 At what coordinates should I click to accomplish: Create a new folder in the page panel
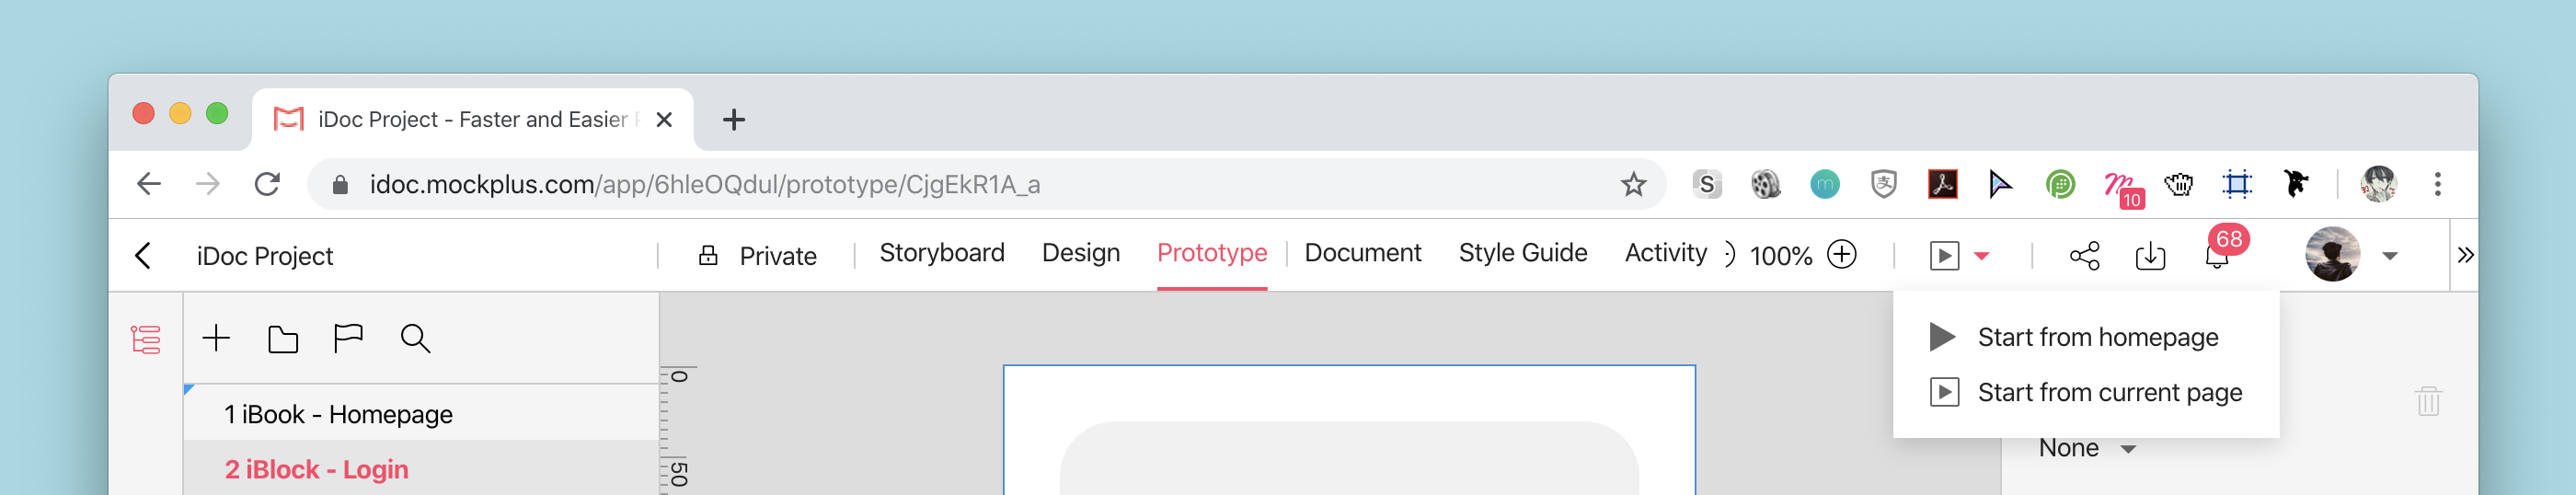click(x=283, y=340)
